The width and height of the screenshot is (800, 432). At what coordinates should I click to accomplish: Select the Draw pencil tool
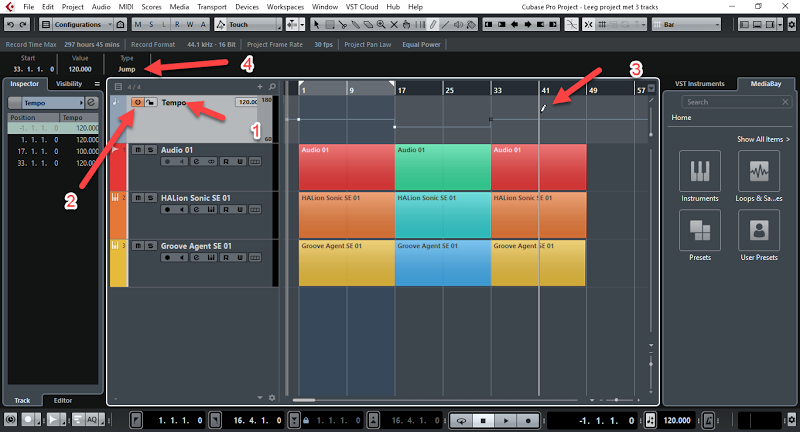click(x=433, y=24)
